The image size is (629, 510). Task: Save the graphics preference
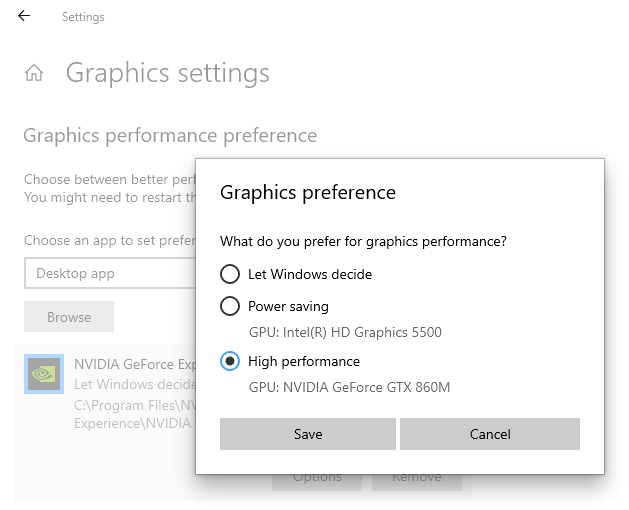click(x=308, y=434)
